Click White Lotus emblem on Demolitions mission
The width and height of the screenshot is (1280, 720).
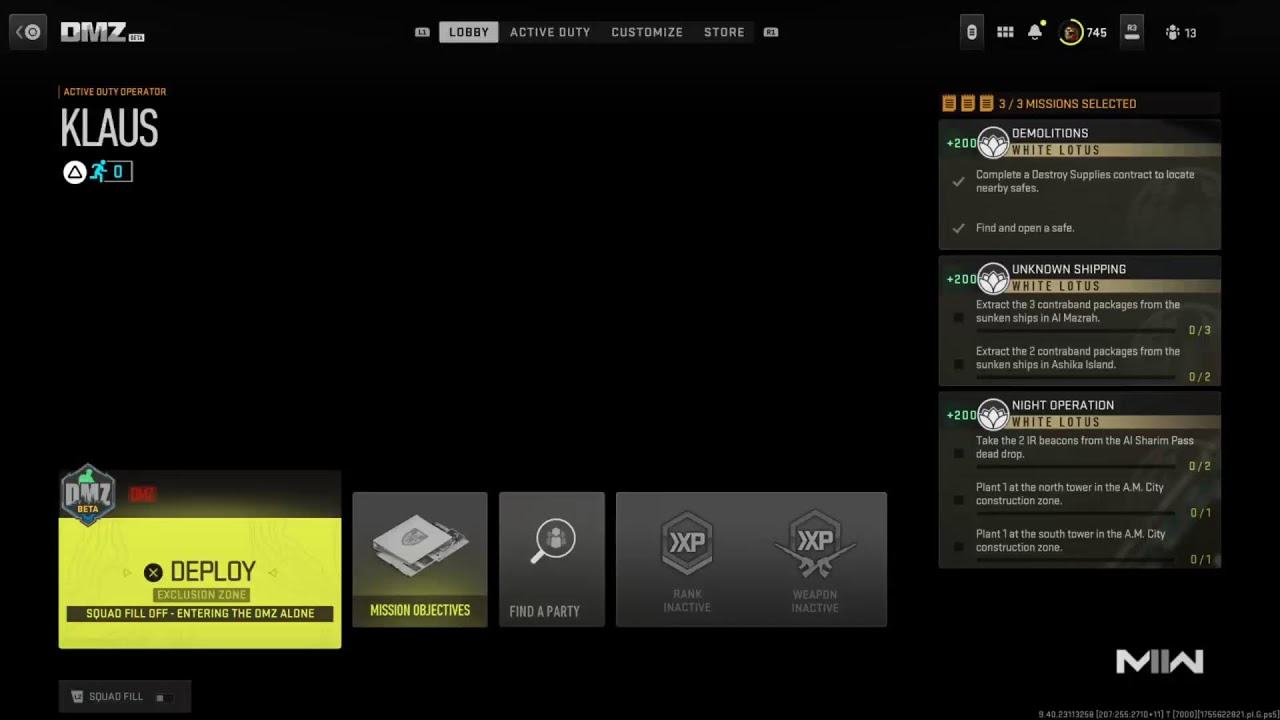[x=993, y=143]
